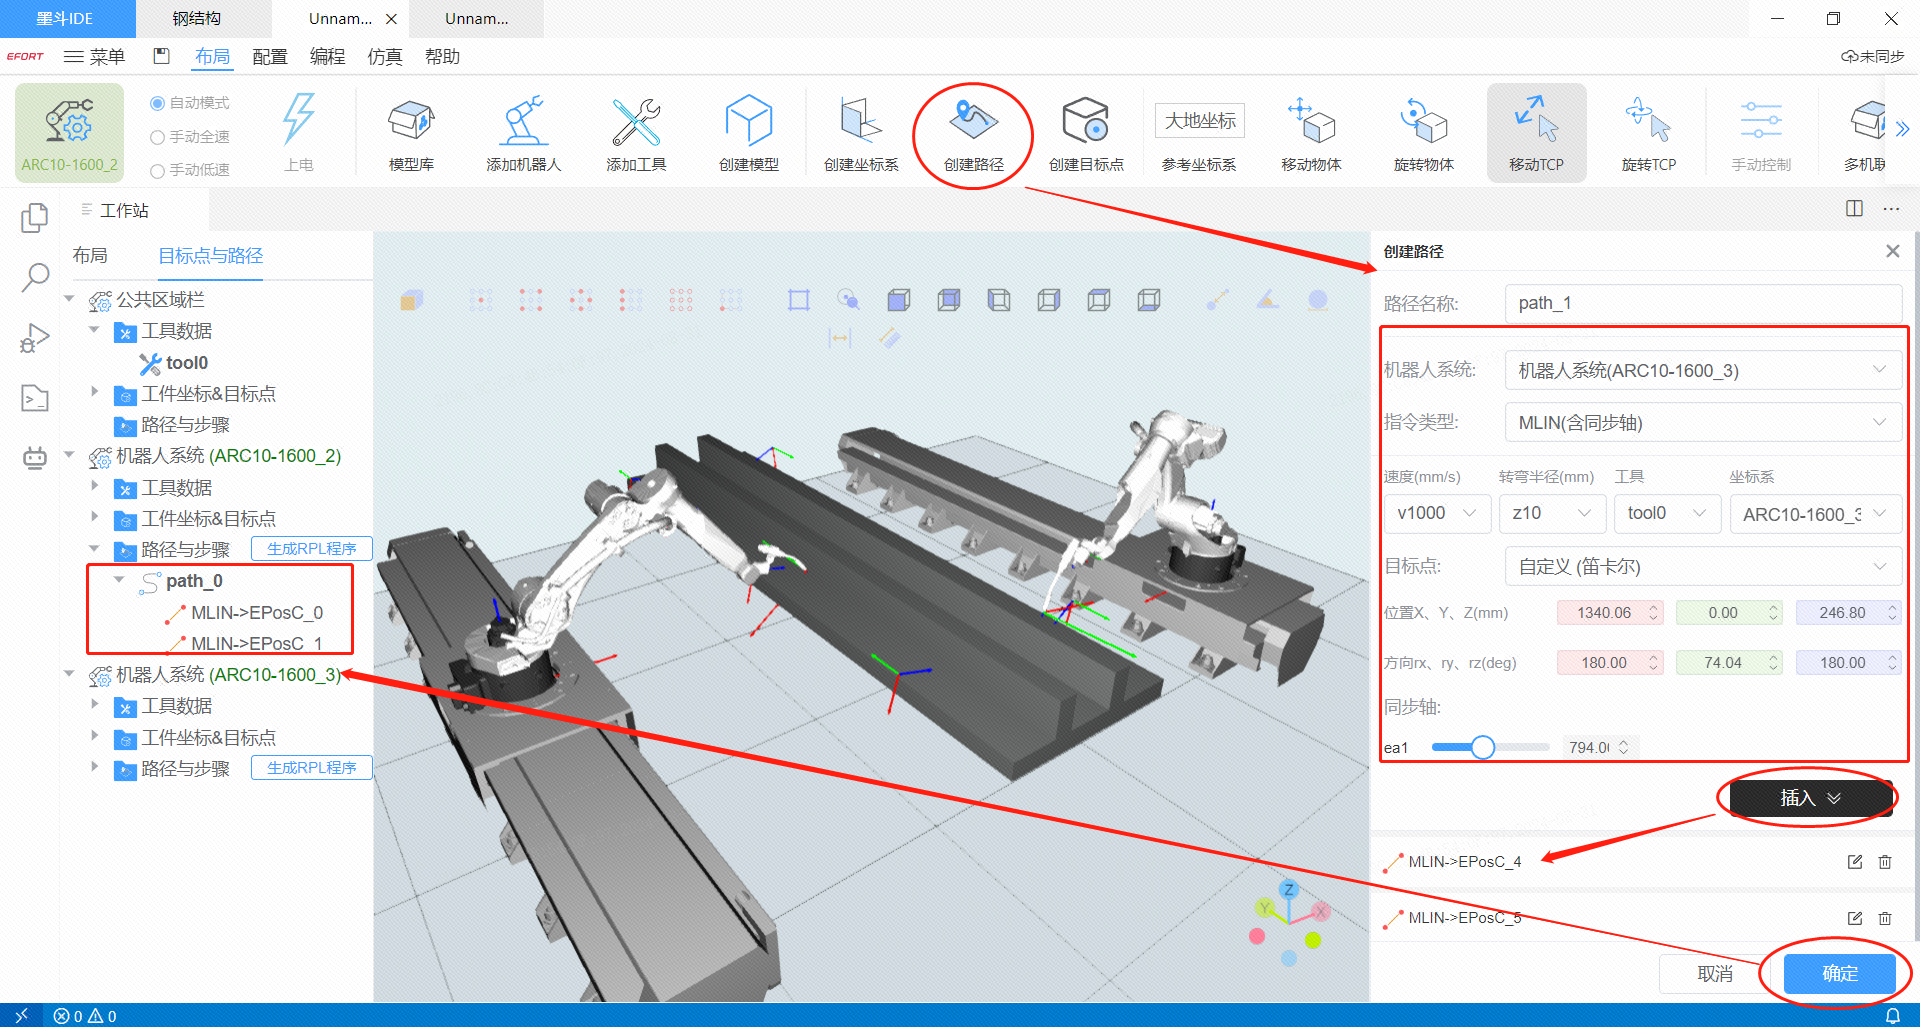Click the 路径名称 path_1 input field
The height and width of the screenshot is (1027, 1920).
point(1702,303)
